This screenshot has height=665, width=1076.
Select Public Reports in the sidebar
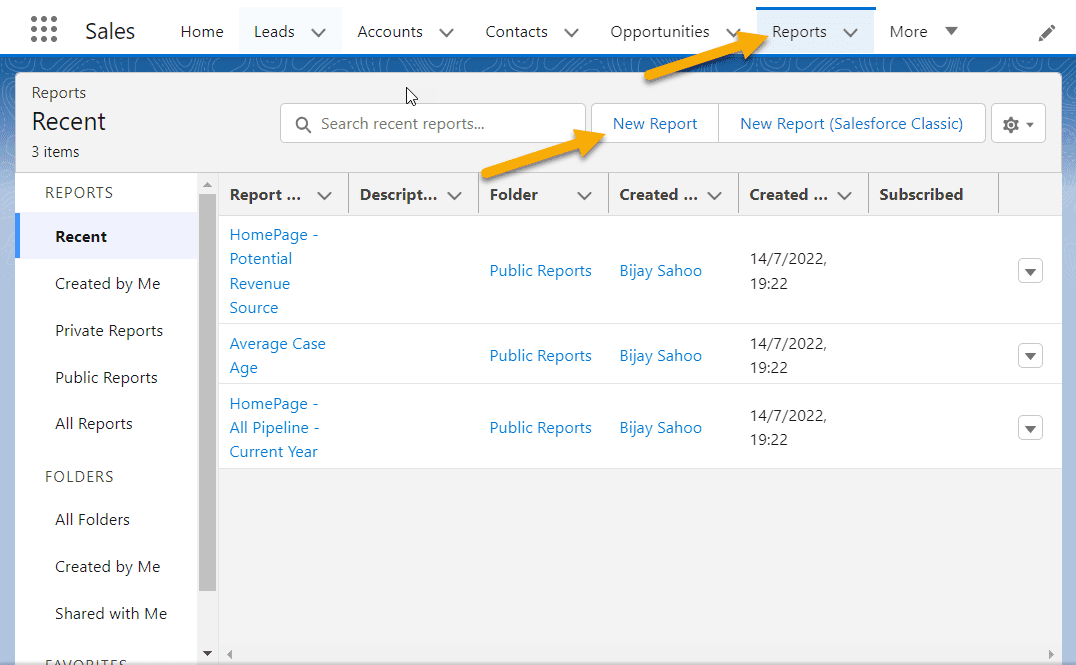pyautogui.click(x=105, y=377)
